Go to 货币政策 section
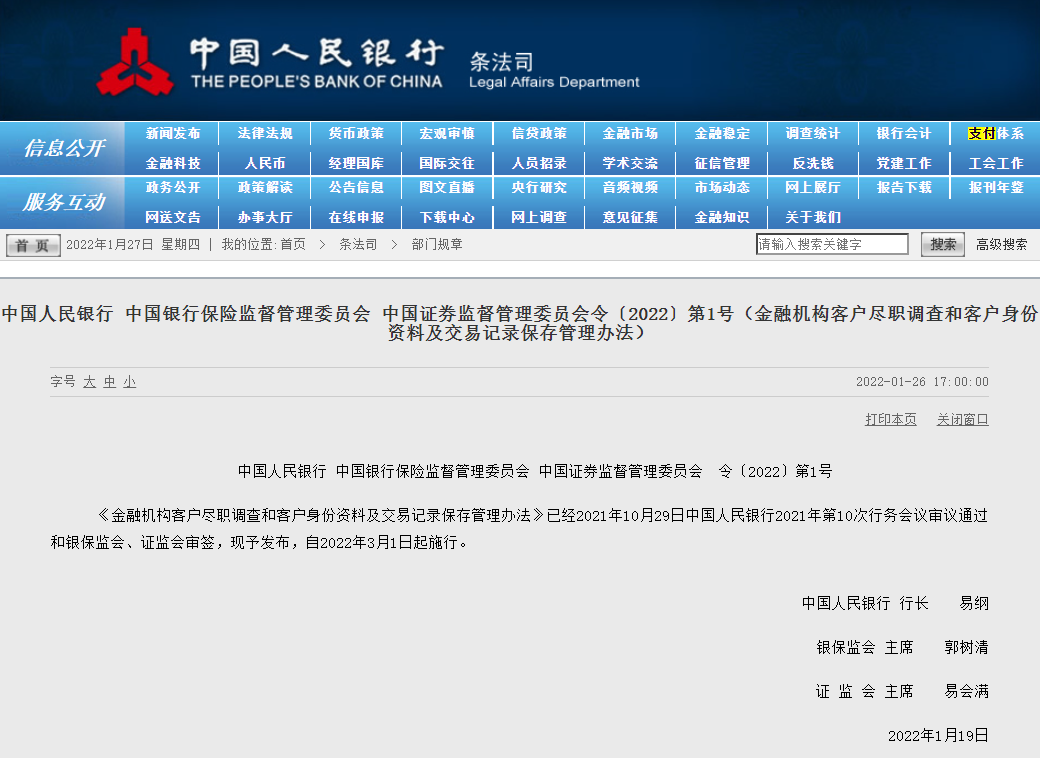The image size is (1040, 758). point(356,133)
